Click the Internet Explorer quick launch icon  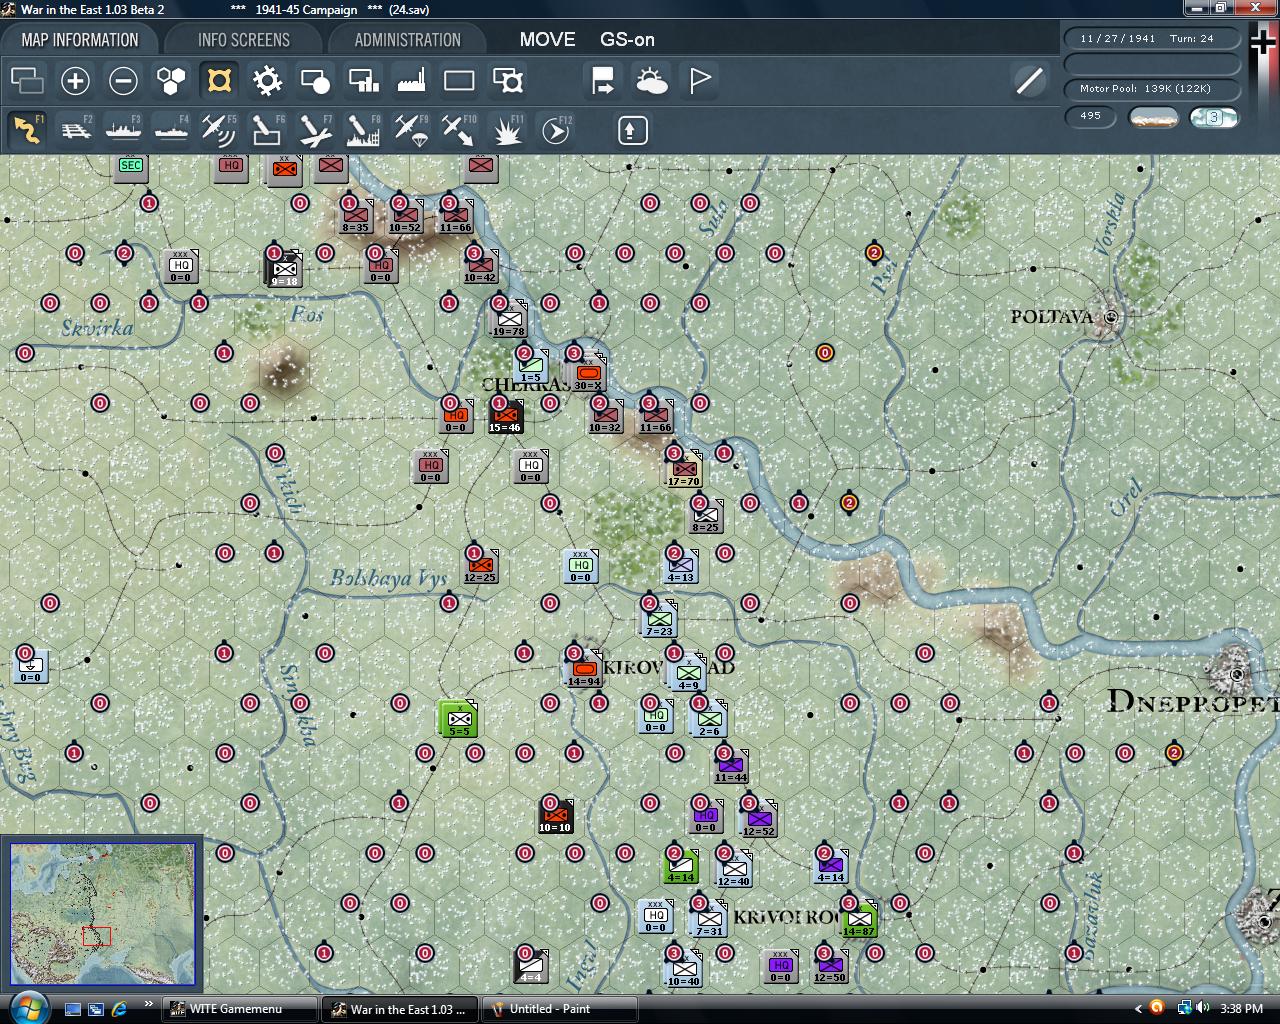click(x=119, y=1009)
